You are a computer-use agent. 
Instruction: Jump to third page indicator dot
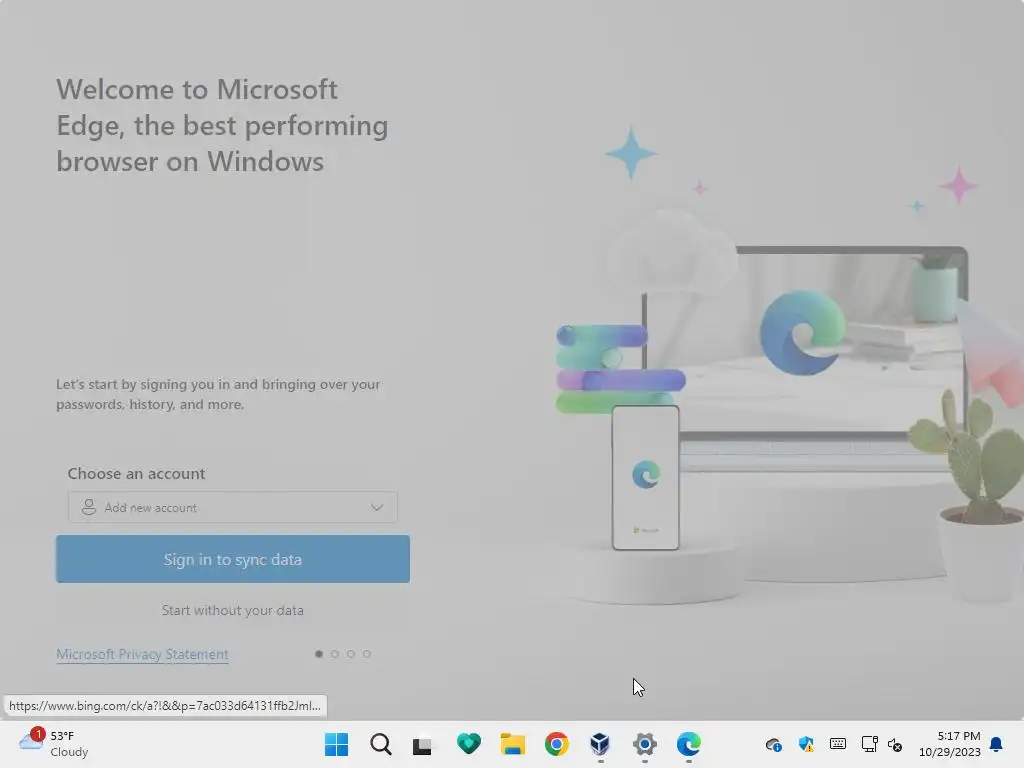coord(351,654)
